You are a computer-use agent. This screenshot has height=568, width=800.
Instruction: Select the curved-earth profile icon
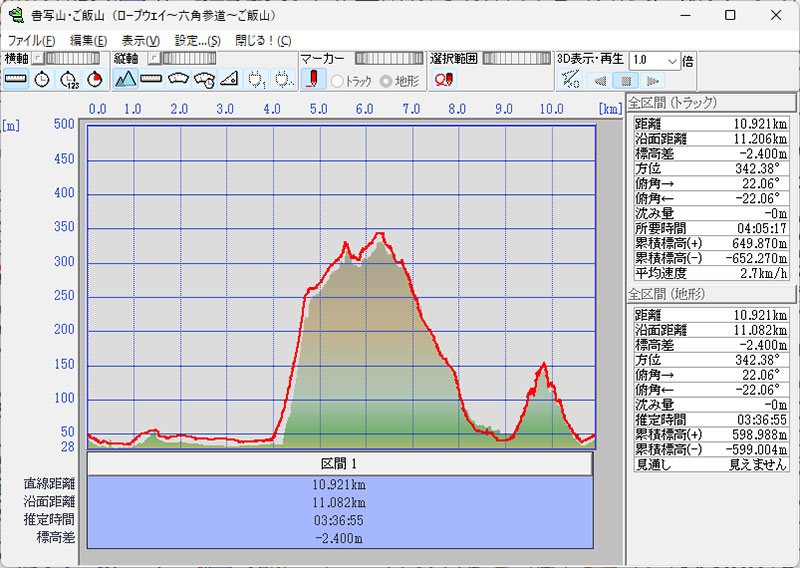(x=178, y=79)
